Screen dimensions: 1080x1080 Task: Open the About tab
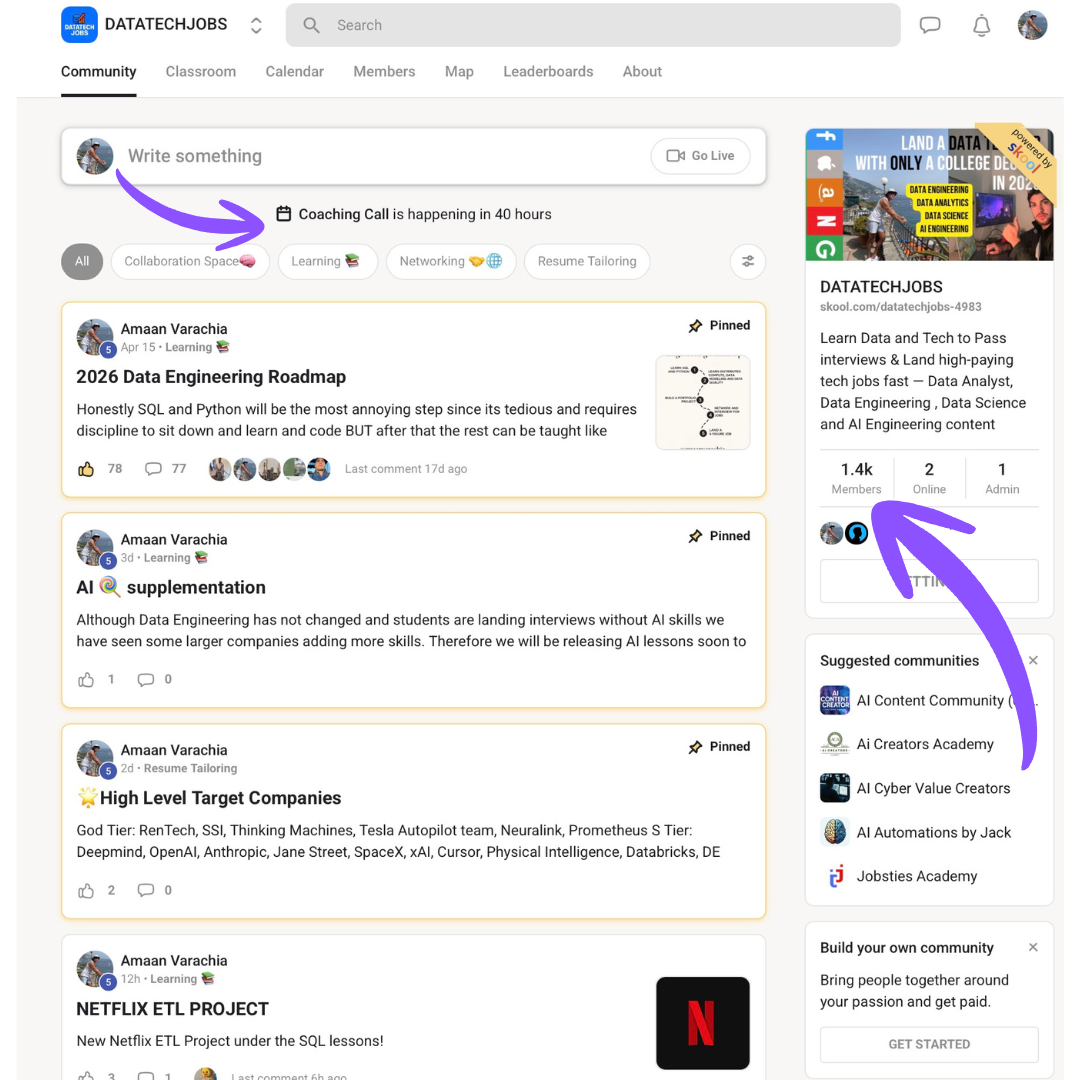point(642,72)
